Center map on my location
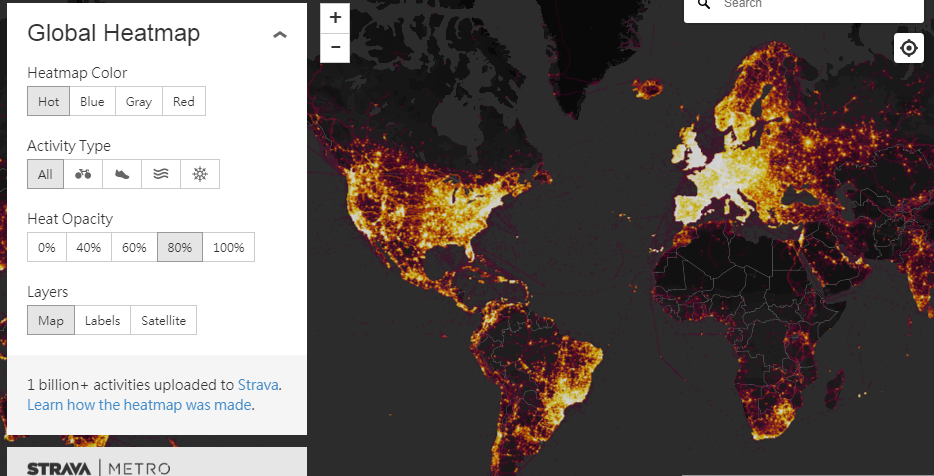The height and width of the screenshot is (476, 934). click(x=909, y=48)
